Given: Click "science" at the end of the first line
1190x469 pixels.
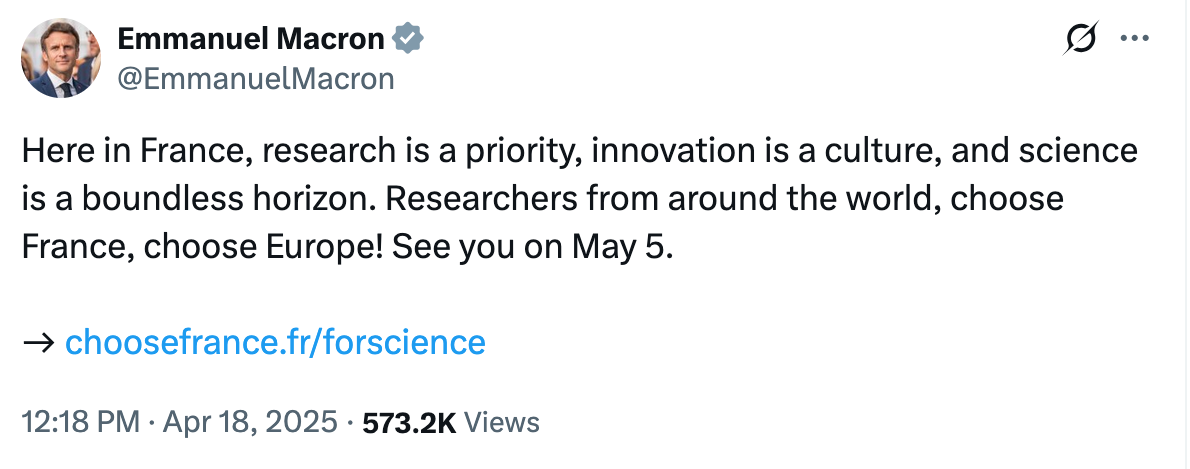Looking at the screenshot, I should (1076, 151).
